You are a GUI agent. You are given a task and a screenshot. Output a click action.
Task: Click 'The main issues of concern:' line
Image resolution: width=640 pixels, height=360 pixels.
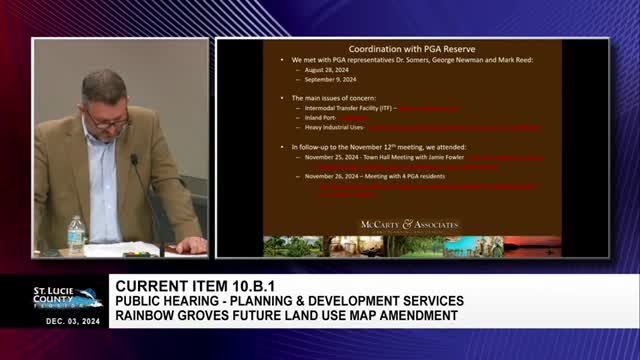click(x=333, y=98)
